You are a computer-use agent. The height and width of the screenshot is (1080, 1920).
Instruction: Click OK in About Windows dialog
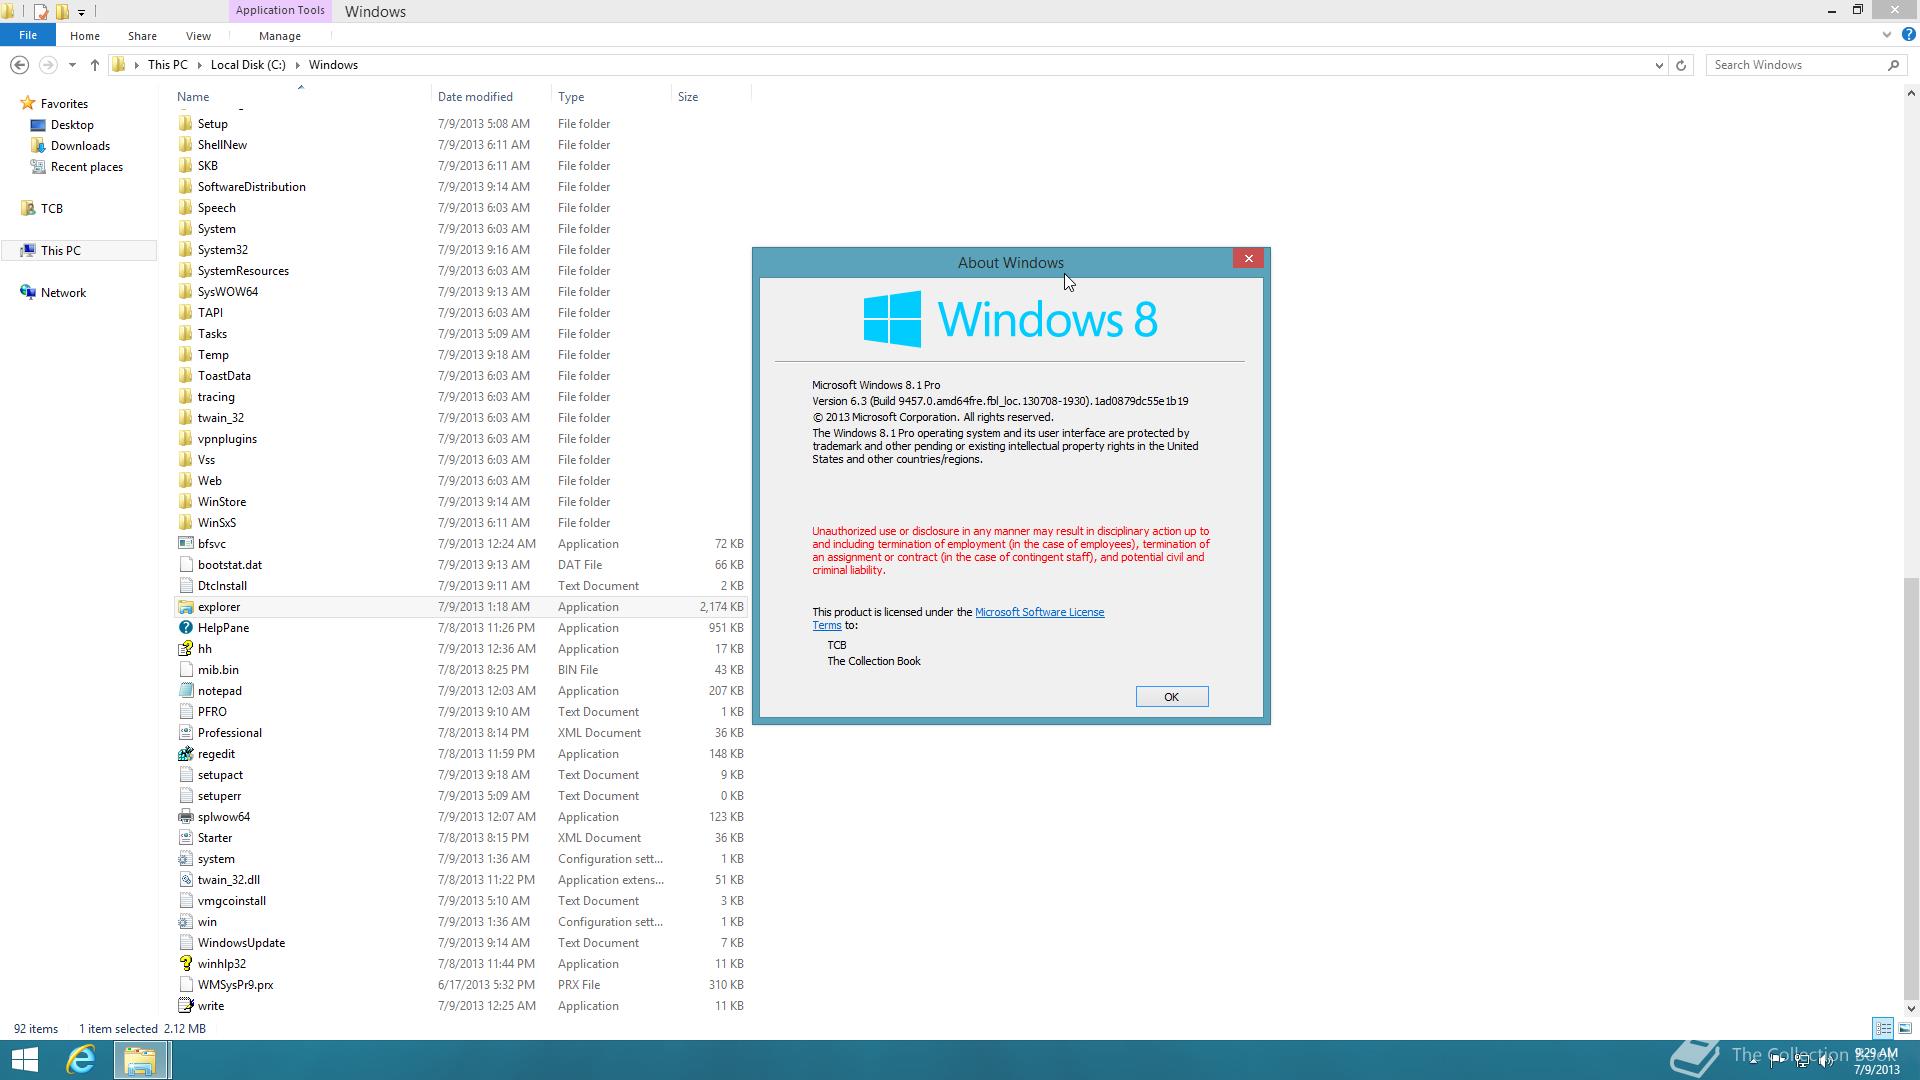tap(1172, 697)
